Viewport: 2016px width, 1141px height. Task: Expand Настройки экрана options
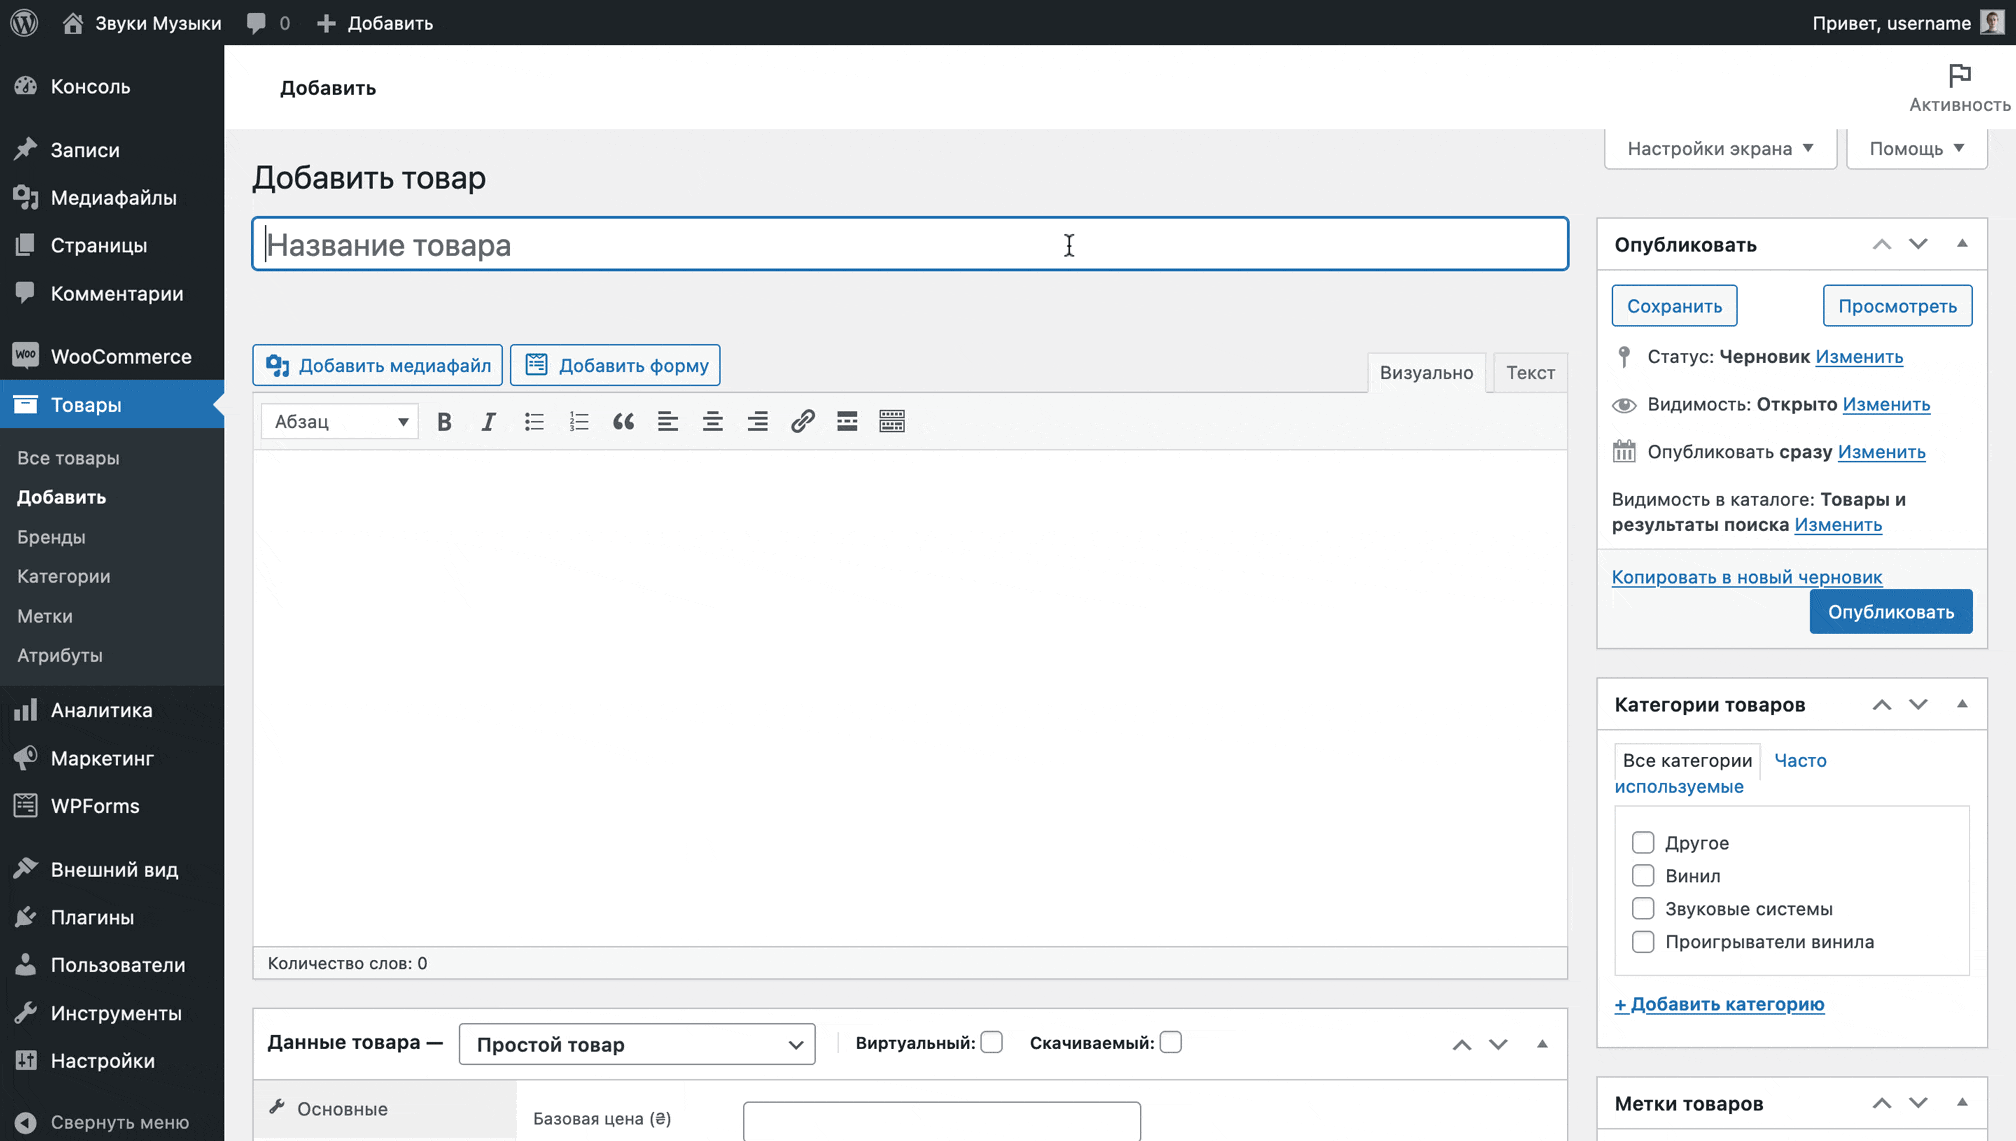[x=1720, y=148]
